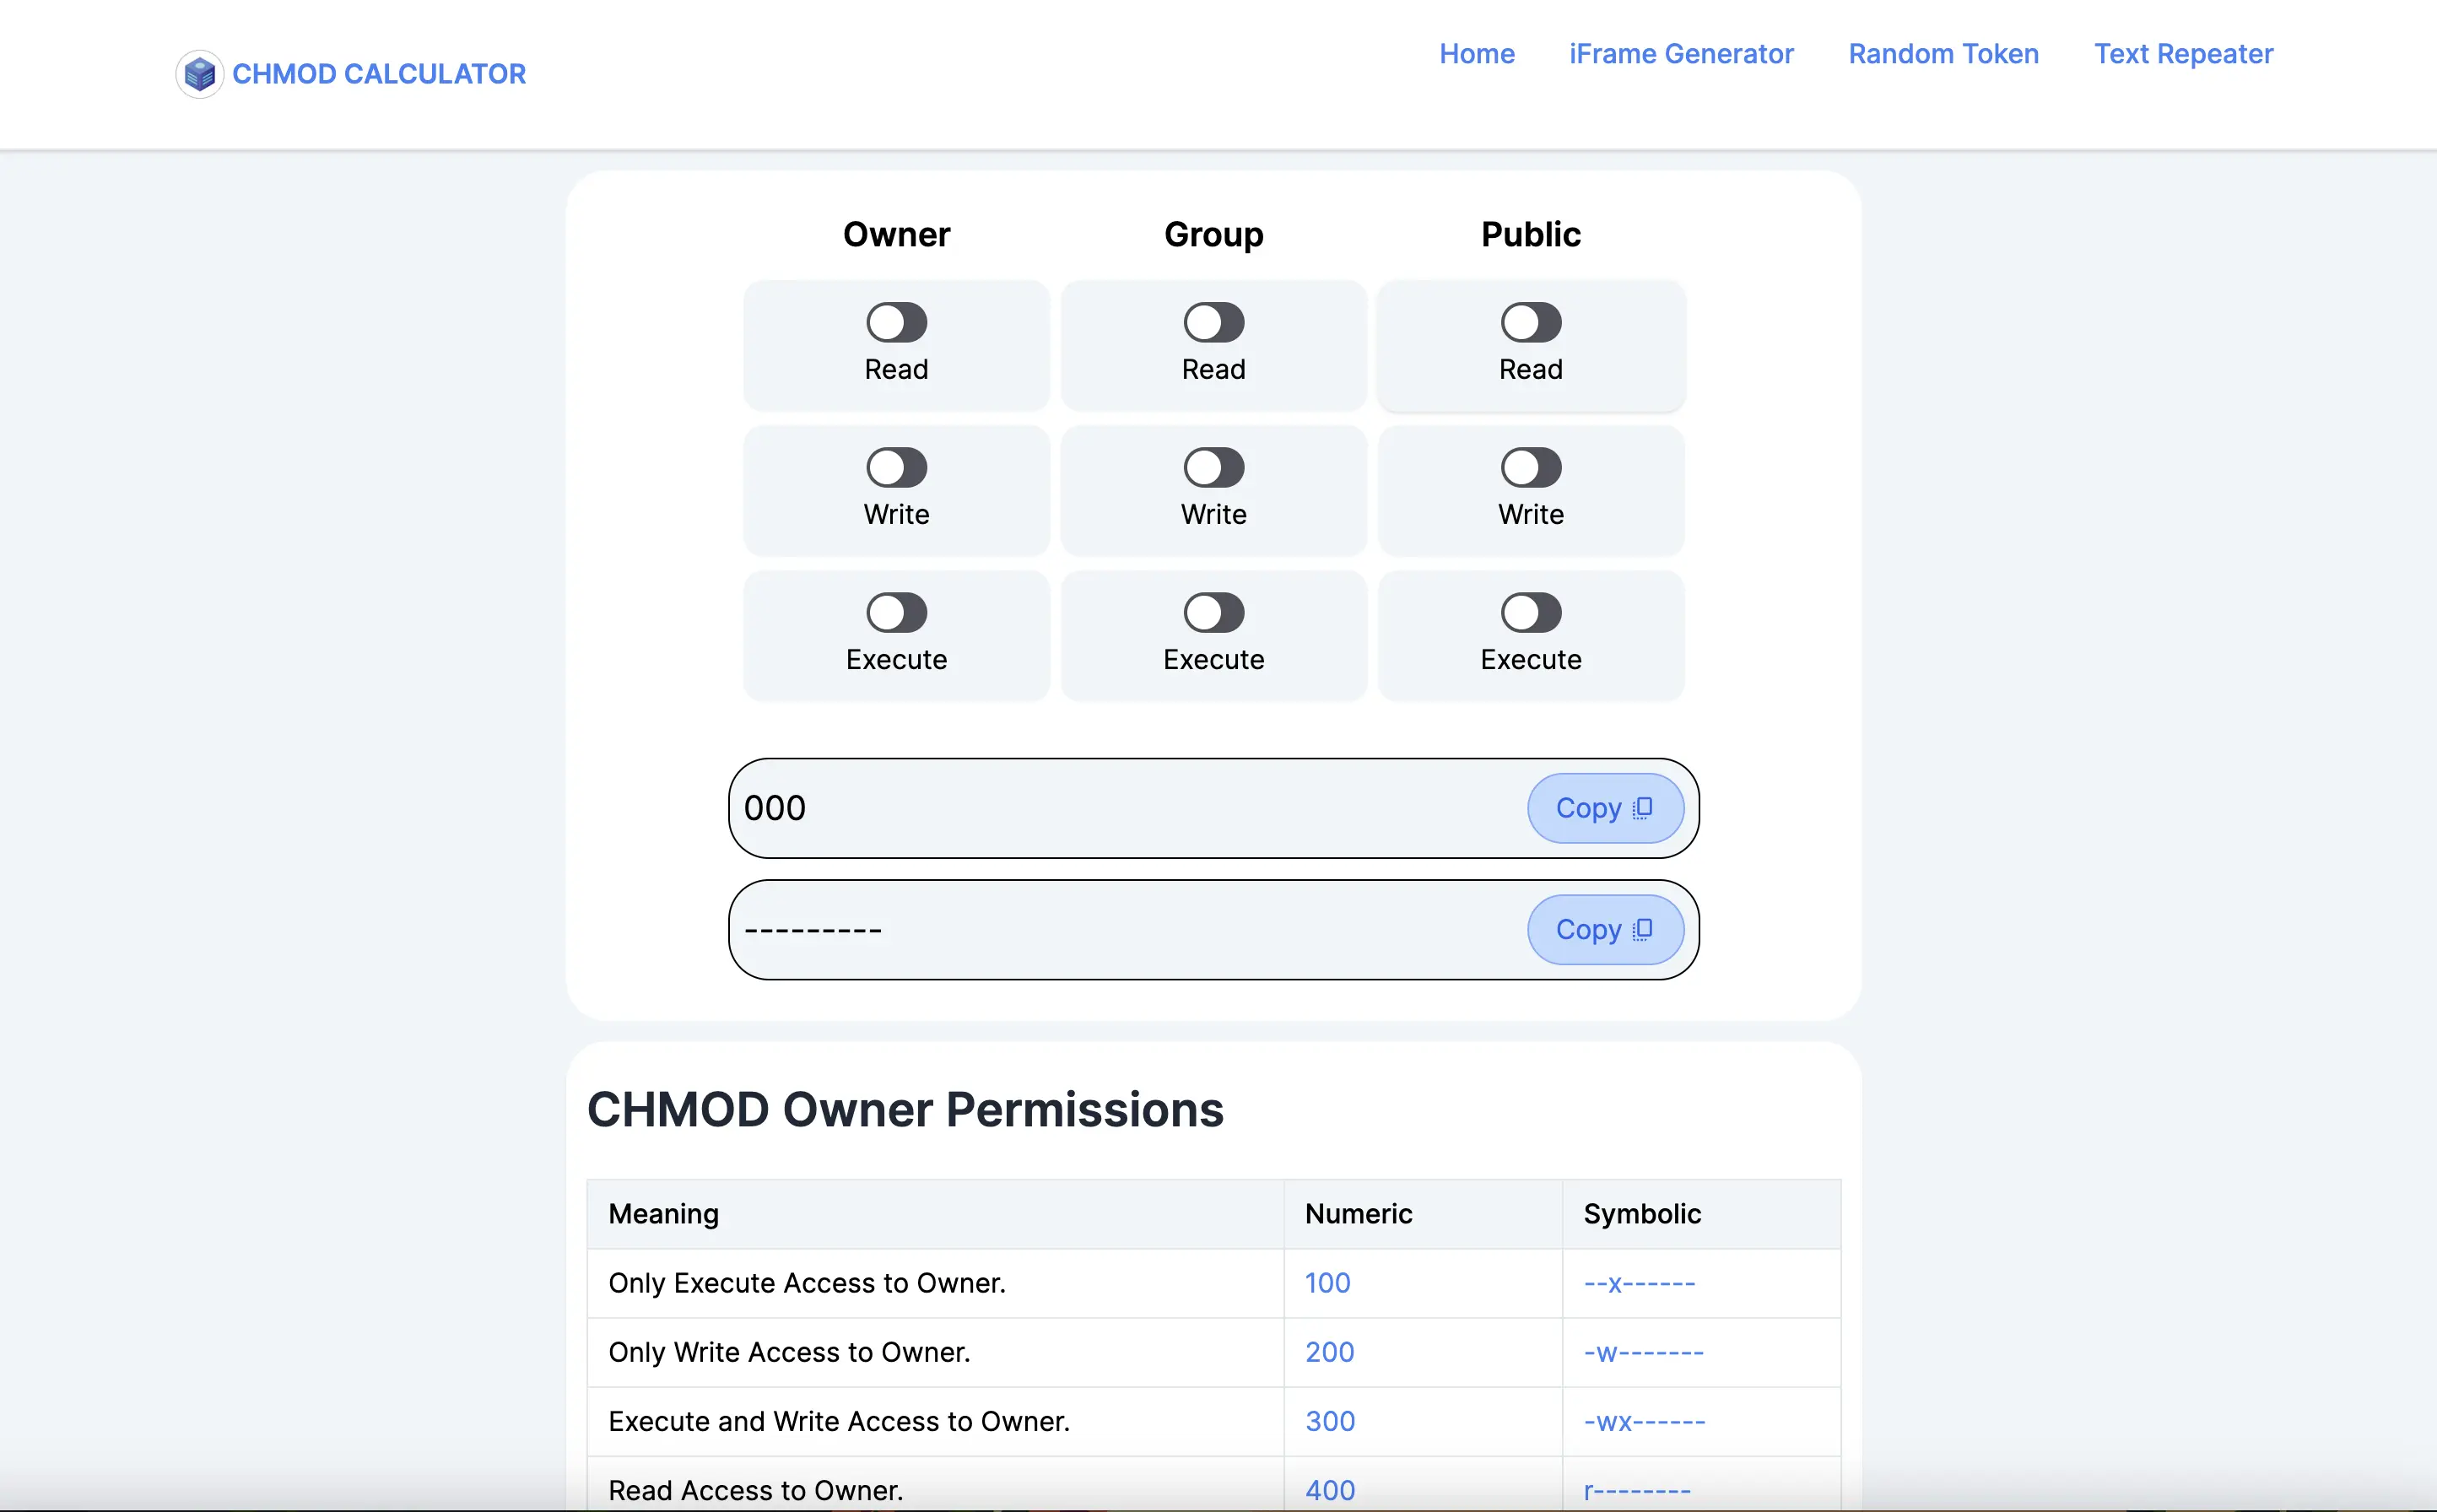
Task: Enable Owner Write permission switch
Action: [896, 468]
